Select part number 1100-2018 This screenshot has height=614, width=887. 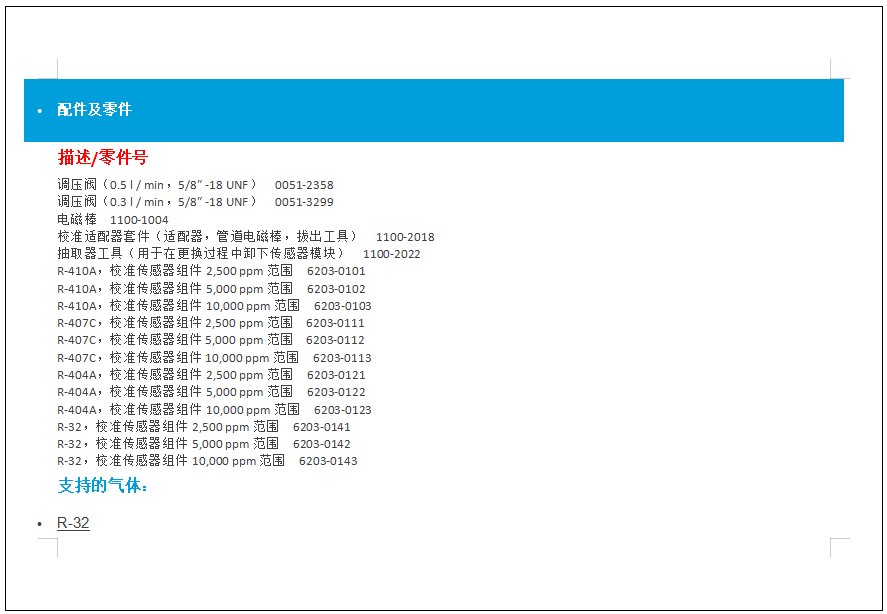coord(405,237)
